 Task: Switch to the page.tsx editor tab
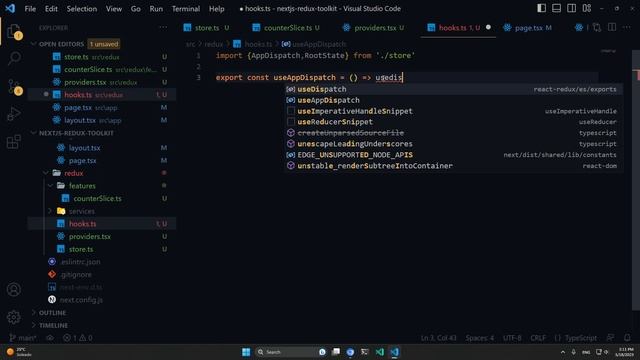(x=529, y=28)
